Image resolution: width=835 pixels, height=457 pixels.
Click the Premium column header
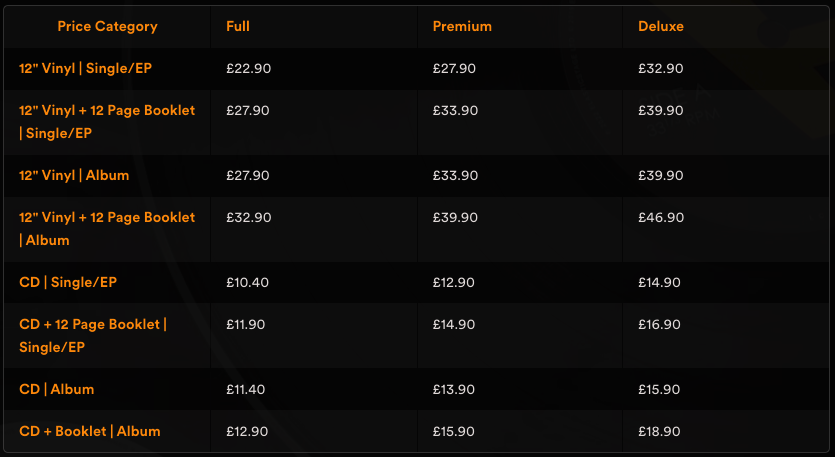[x=462, y=27]
